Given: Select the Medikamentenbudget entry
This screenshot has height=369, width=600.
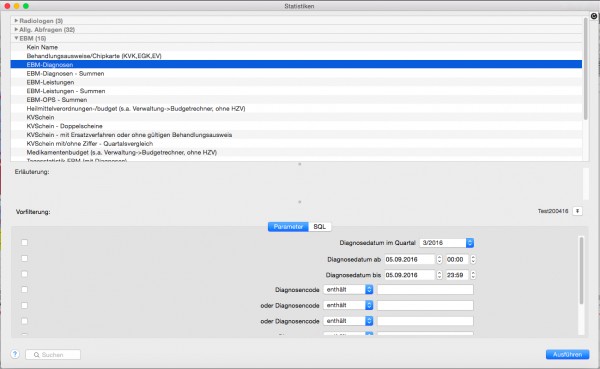Looking at the screenshot, I should [296, 152].
